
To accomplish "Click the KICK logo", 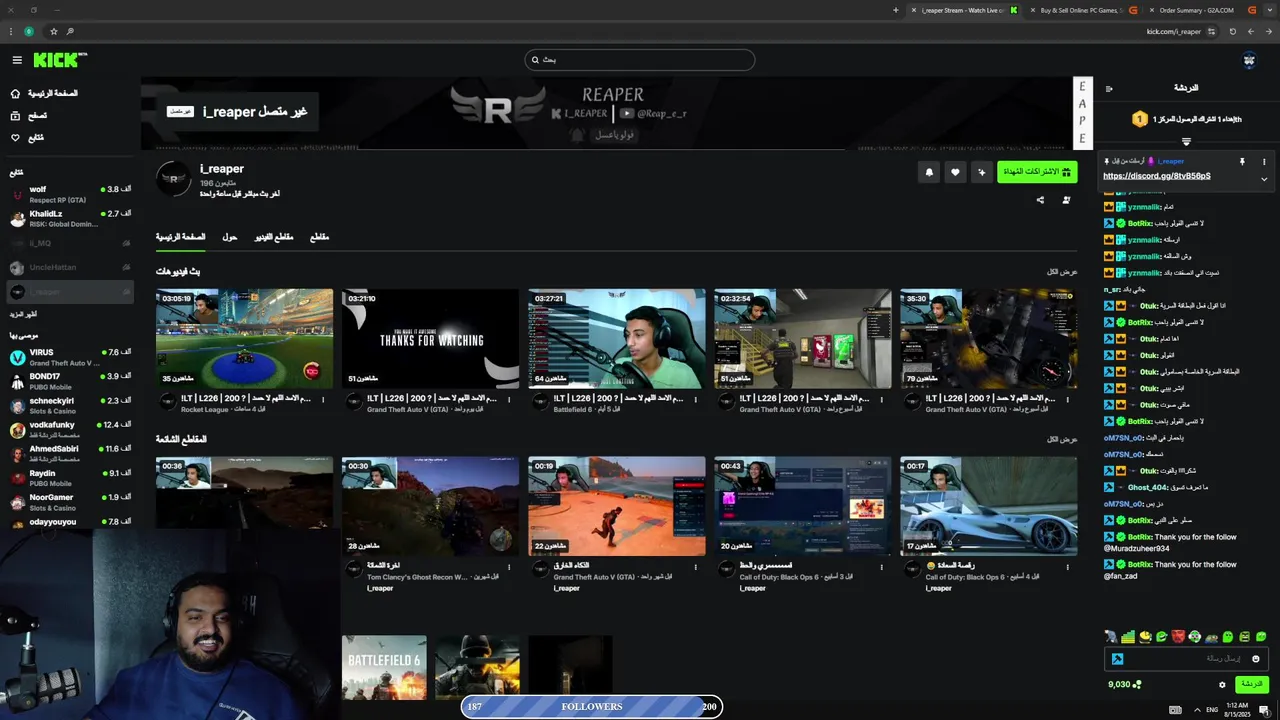I will coord(60,60).
